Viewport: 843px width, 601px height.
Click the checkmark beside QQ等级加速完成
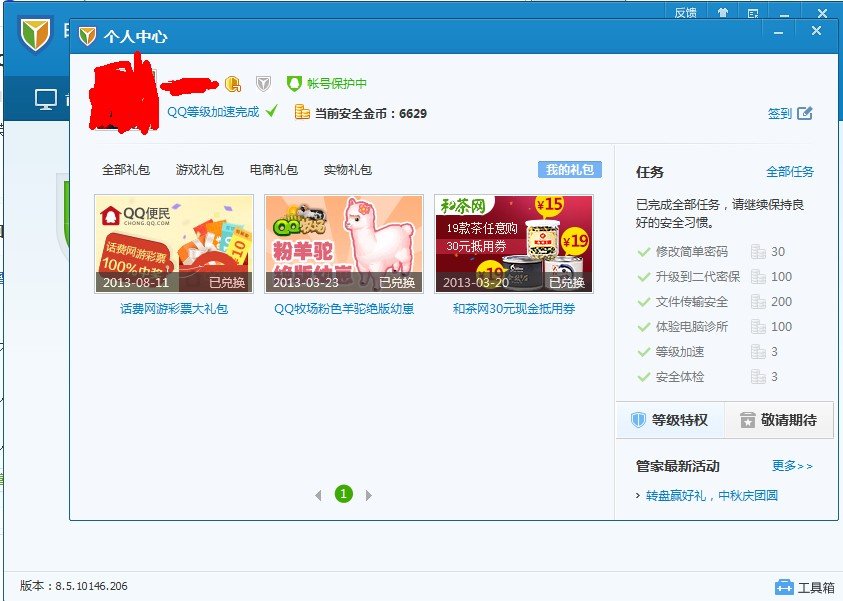pyautogui.click(x=271, y=110)
